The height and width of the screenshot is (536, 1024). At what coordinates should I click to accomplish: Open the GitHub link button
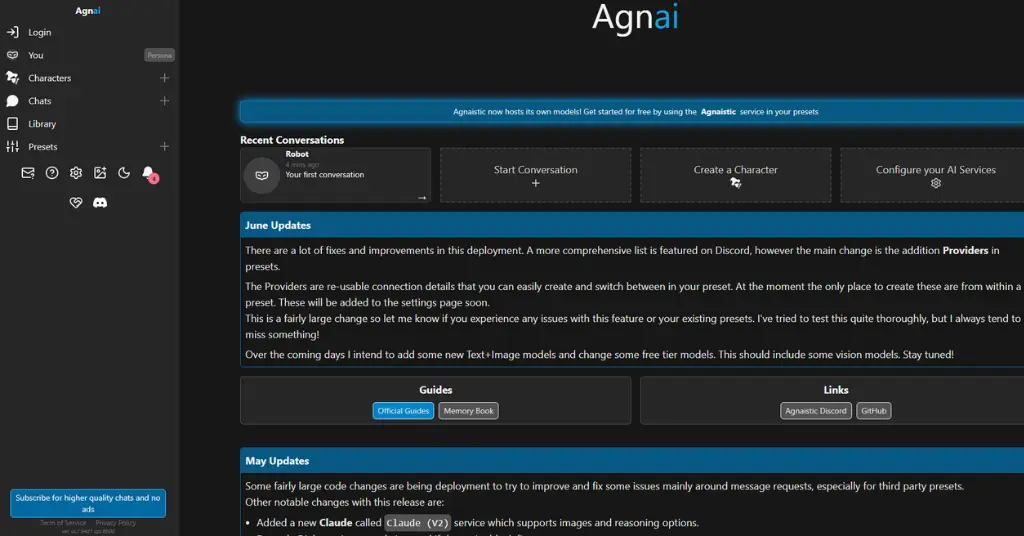(874, 411)
